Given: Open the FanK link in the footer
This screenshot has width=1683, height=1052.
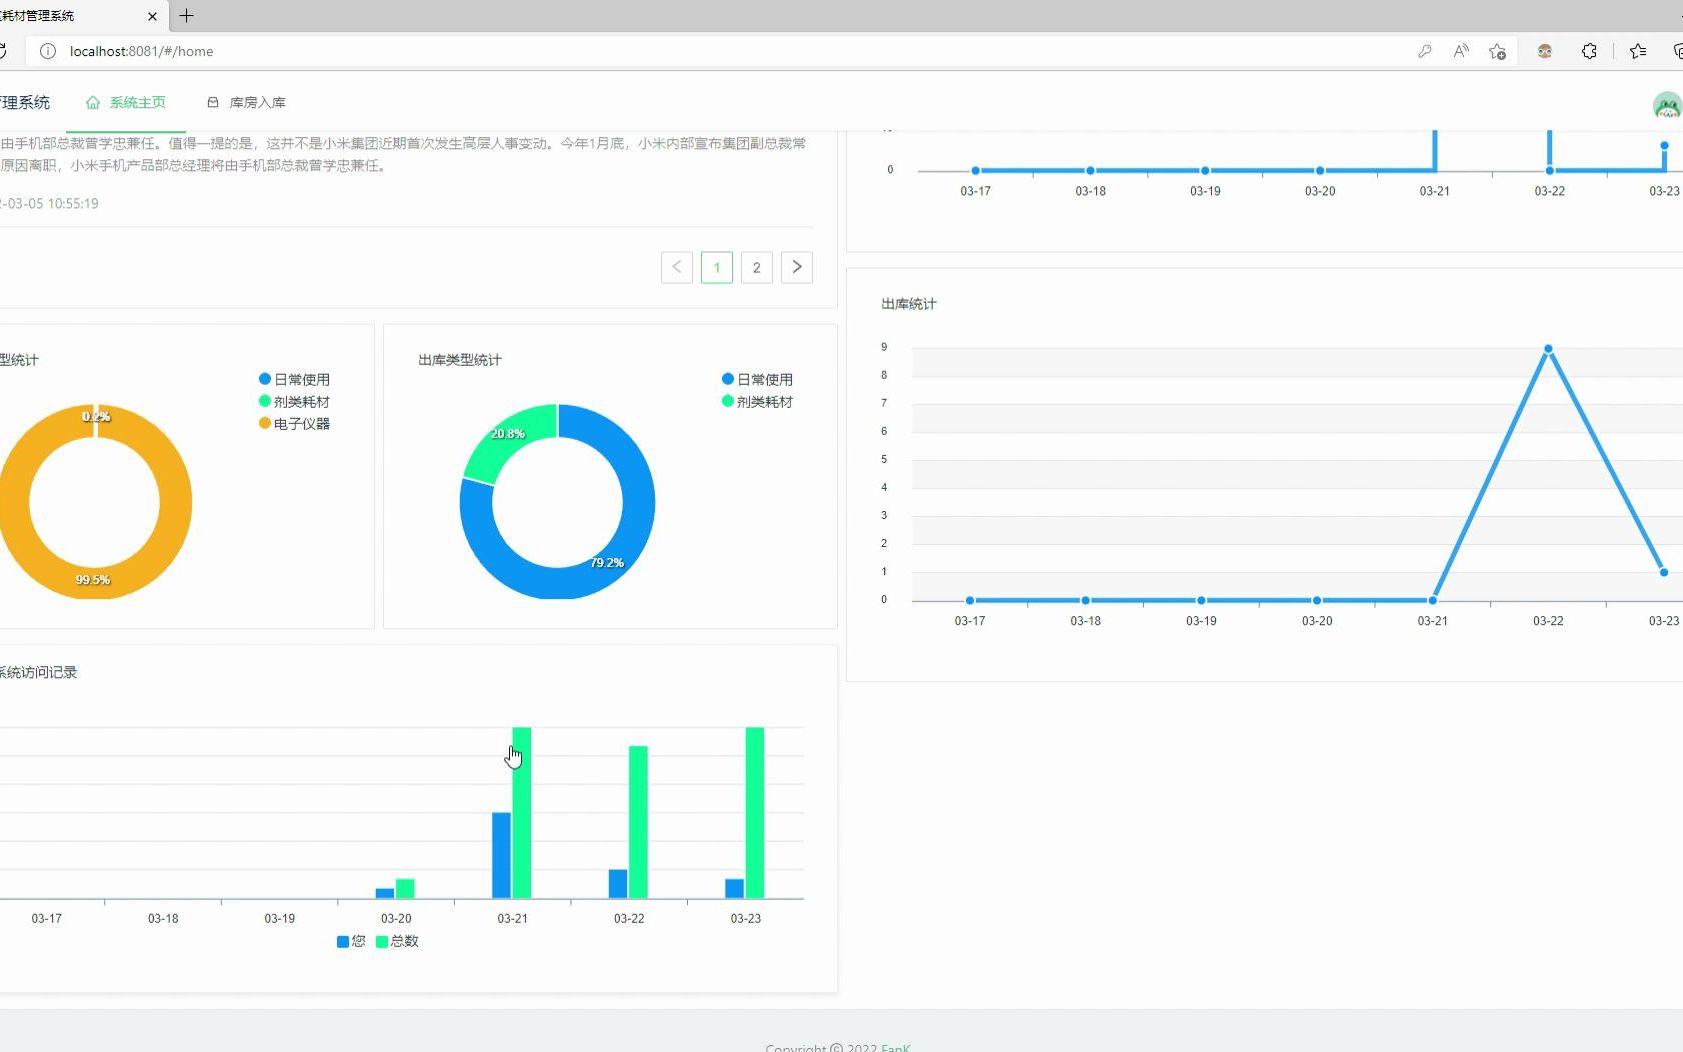Looking at the screenshot, I should (x=896, y=1047).
